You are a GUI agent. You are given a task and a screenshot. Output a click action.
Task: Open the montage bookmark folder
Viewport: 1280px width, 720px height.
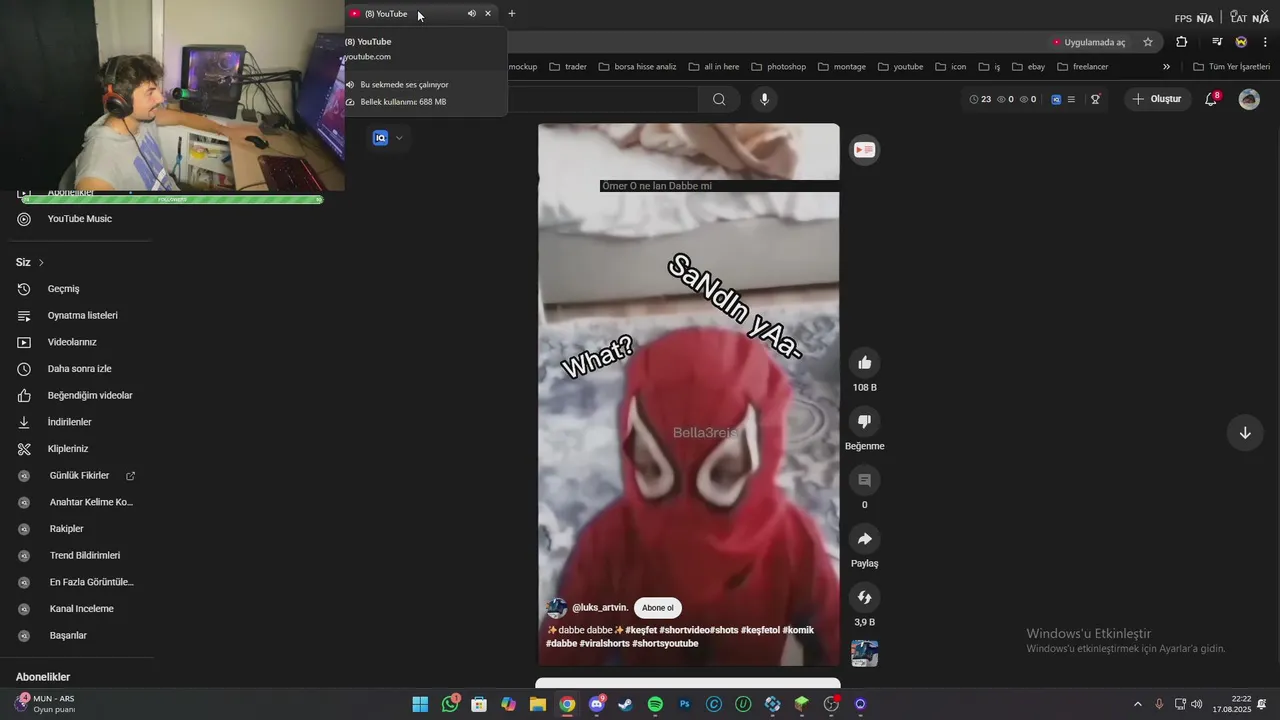[842, 67]
